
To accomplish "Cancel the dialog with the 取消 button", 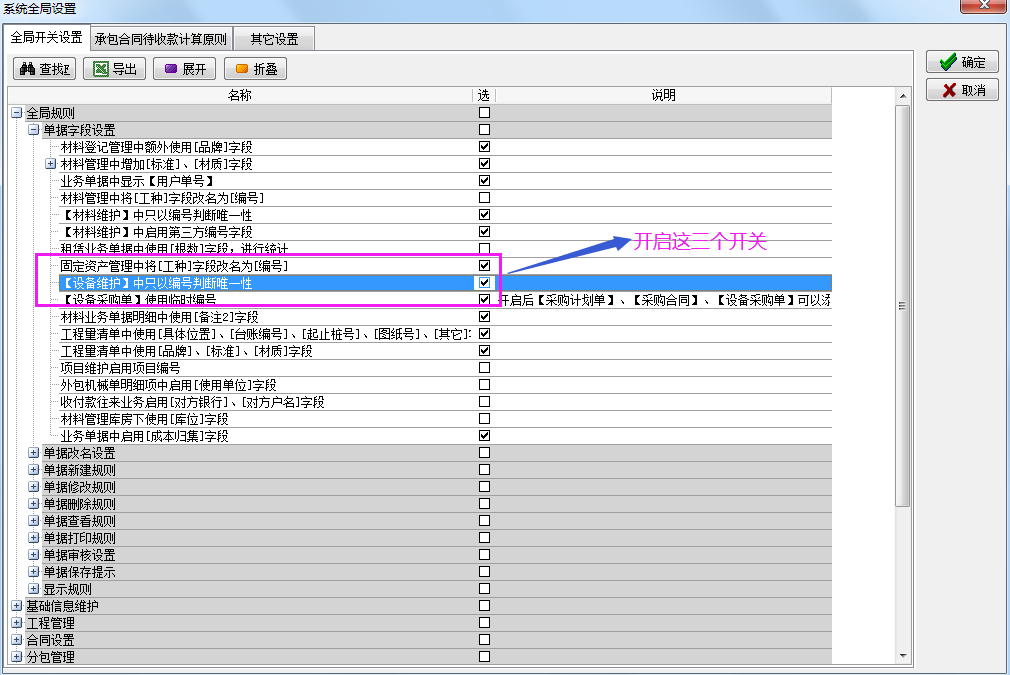I will (962, 90).
